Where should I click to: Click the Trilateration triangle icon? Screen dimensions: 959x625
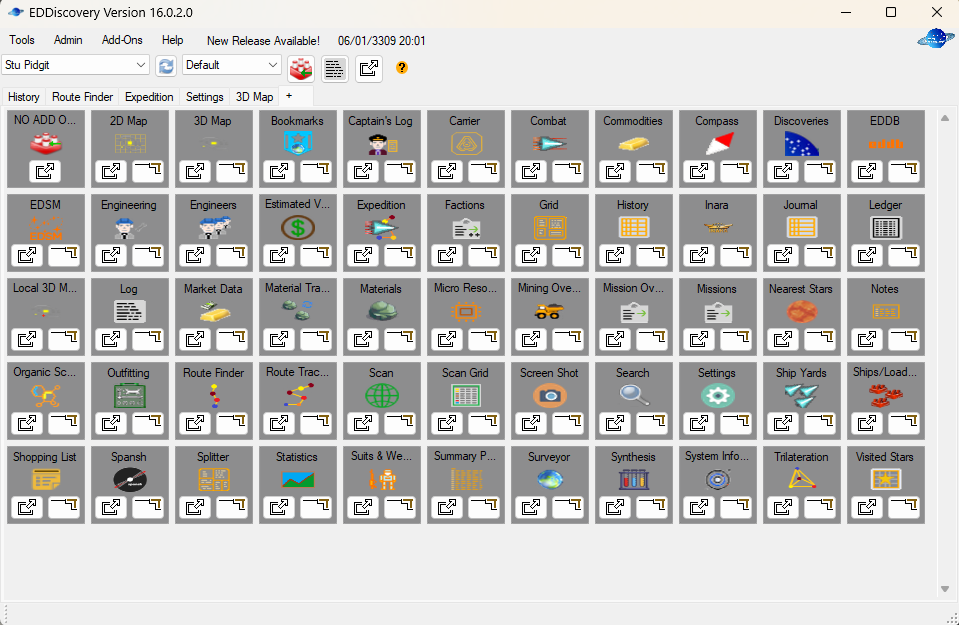tap(802, 479)
